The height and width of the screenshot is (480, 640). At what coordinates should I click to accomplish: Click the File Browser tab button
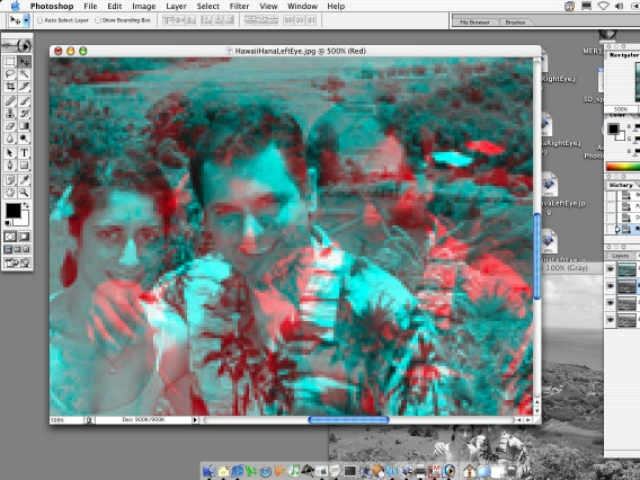[477, 20]
